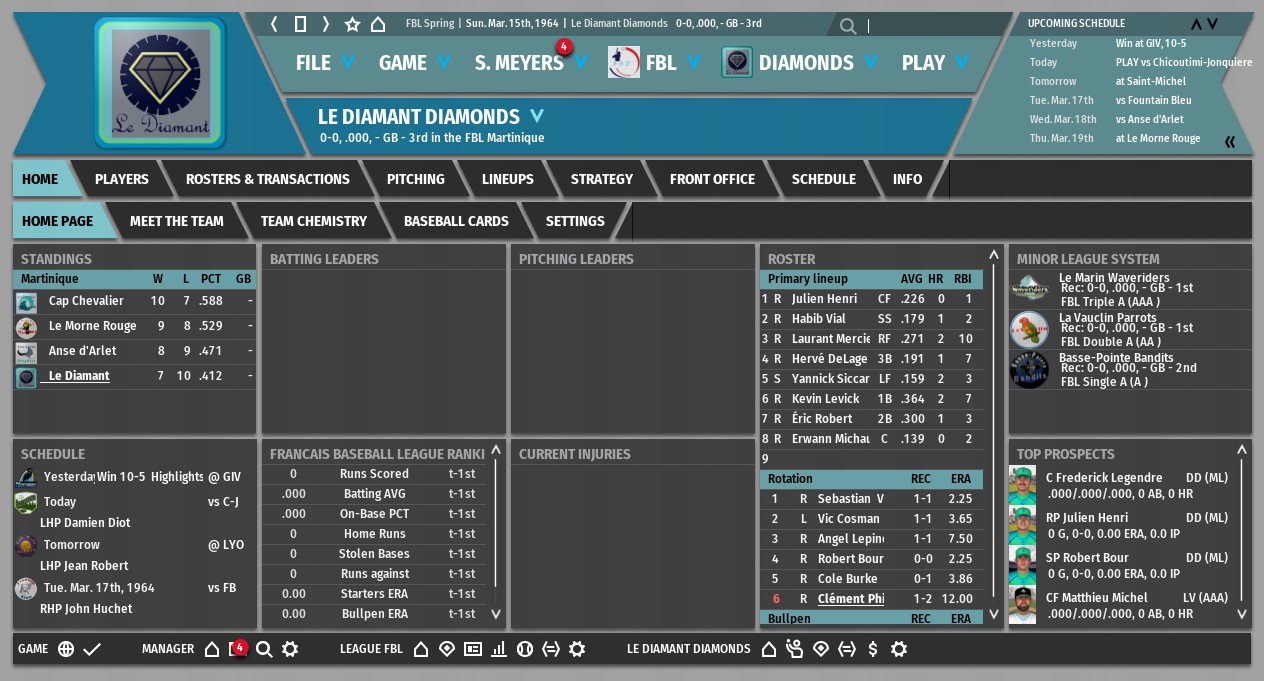1264x681 pixels.
Task: Collapse upcoming schedule with double-chevron icon
Action: (x=1230, y=142)
